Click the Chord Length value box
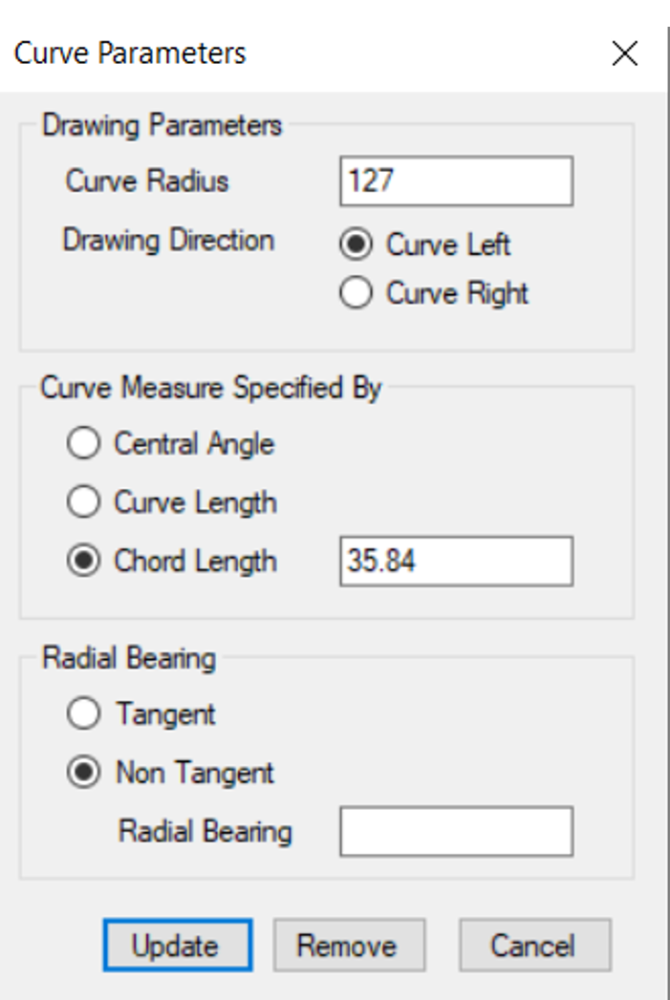 (455, 561)
